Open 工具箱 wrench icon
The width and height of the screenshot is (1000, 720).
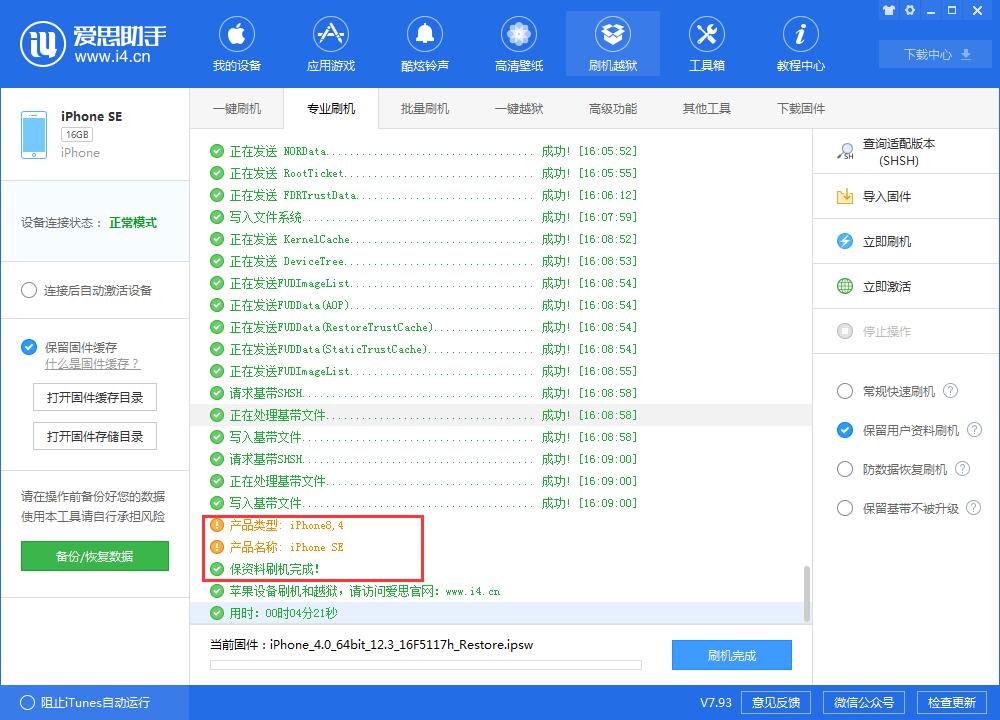pyautogui.click(x=707, y=34)
